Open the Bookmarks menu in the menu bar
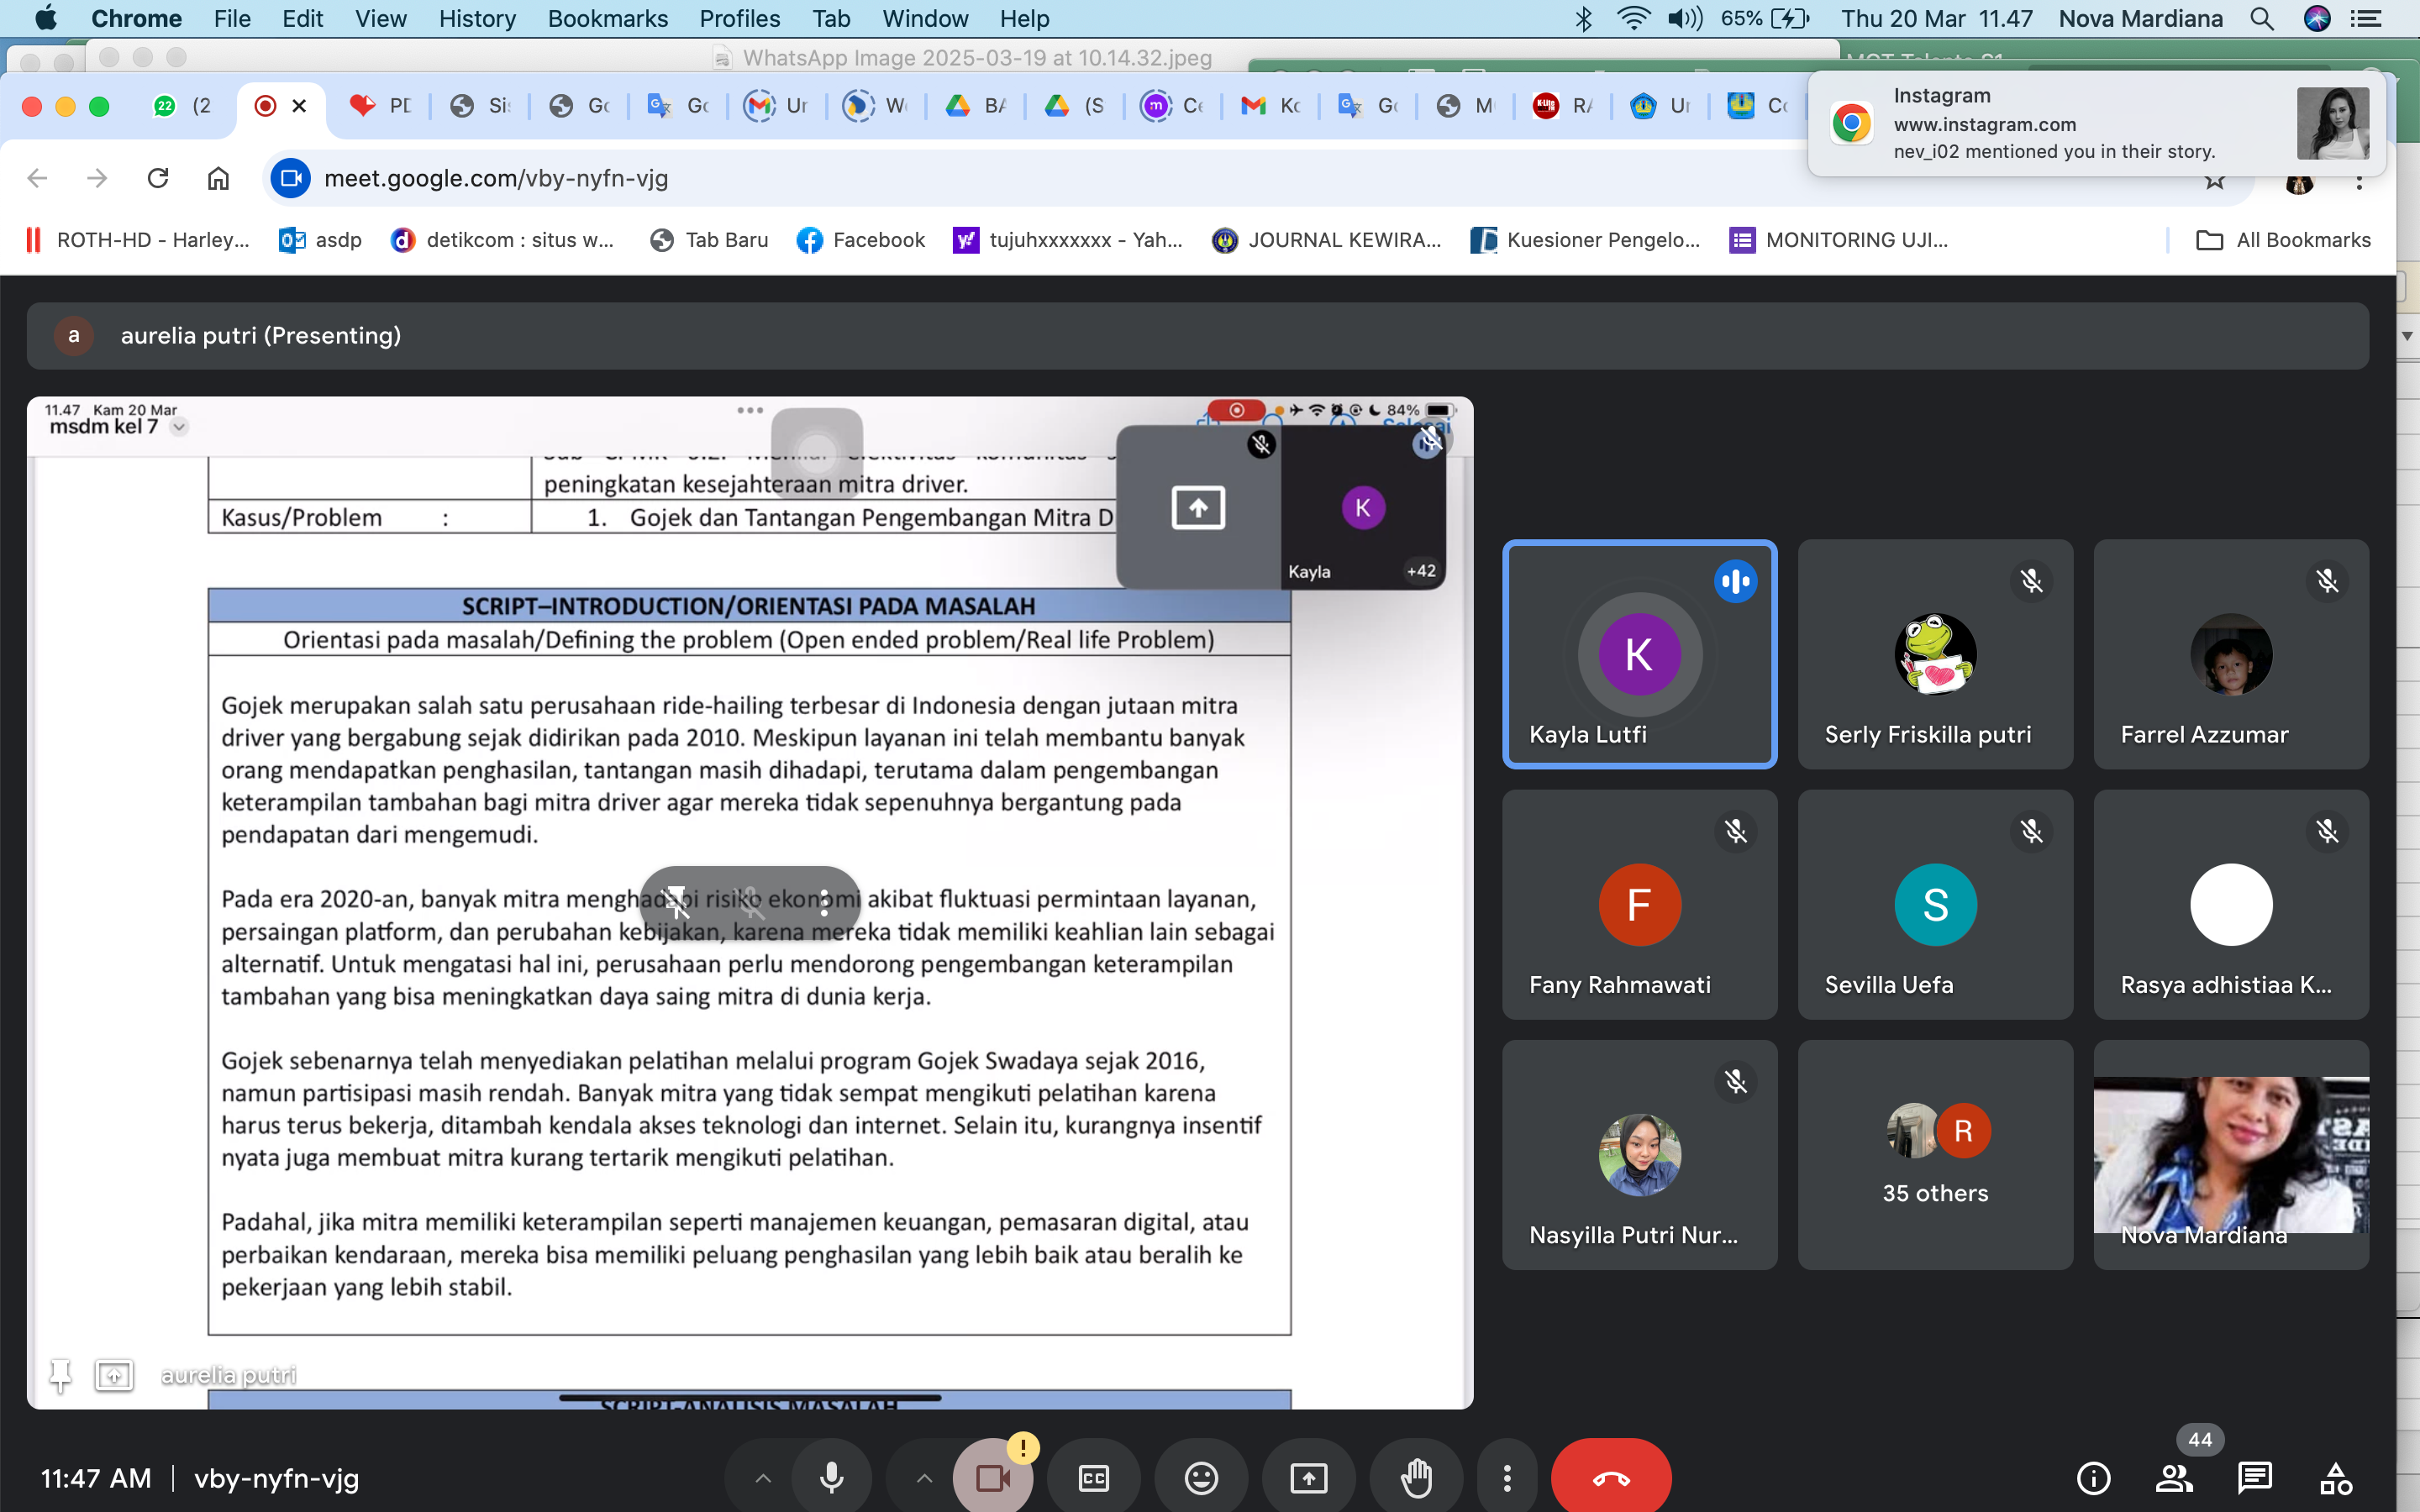 (x=608, y=19)
